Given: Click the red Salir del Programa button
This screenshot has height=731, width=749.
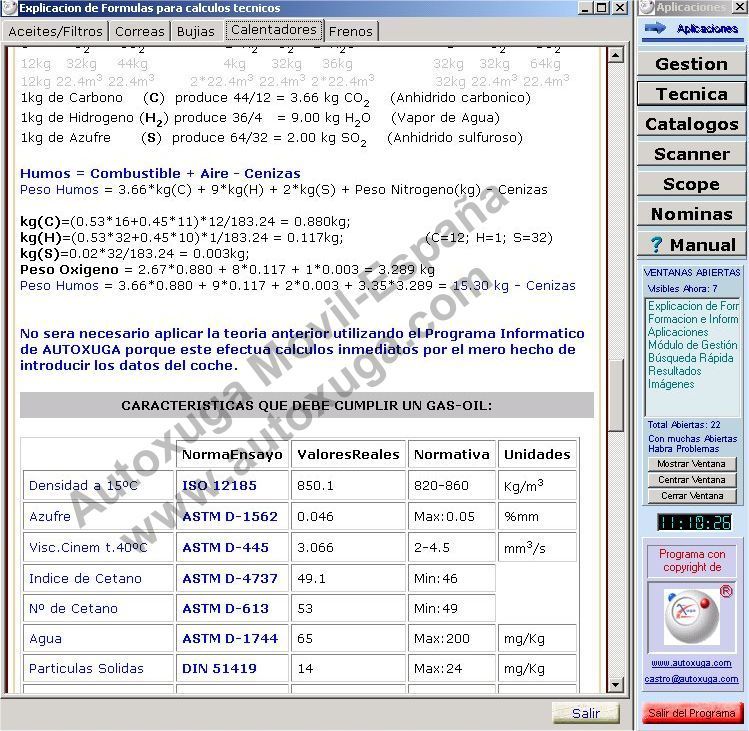Looking at the screenshot, I should [691, 713].
